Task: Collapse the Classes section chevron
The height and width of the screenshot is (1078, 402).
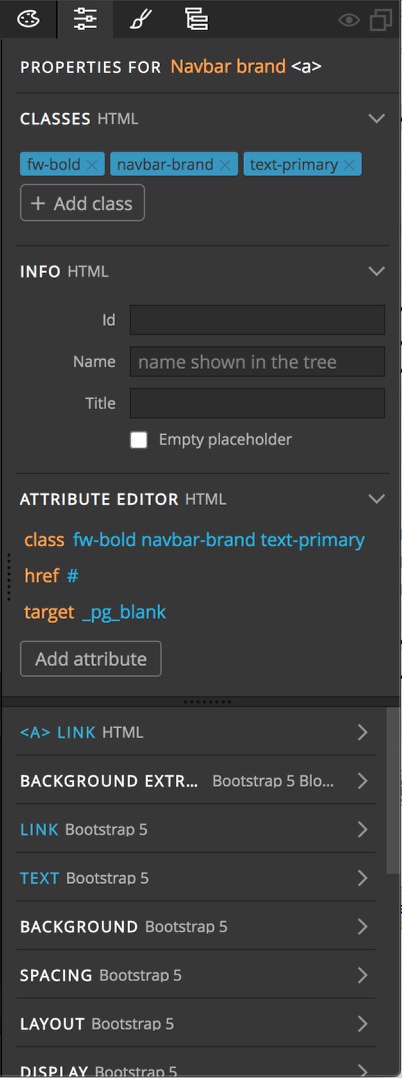Action: [x=377, y=119]
